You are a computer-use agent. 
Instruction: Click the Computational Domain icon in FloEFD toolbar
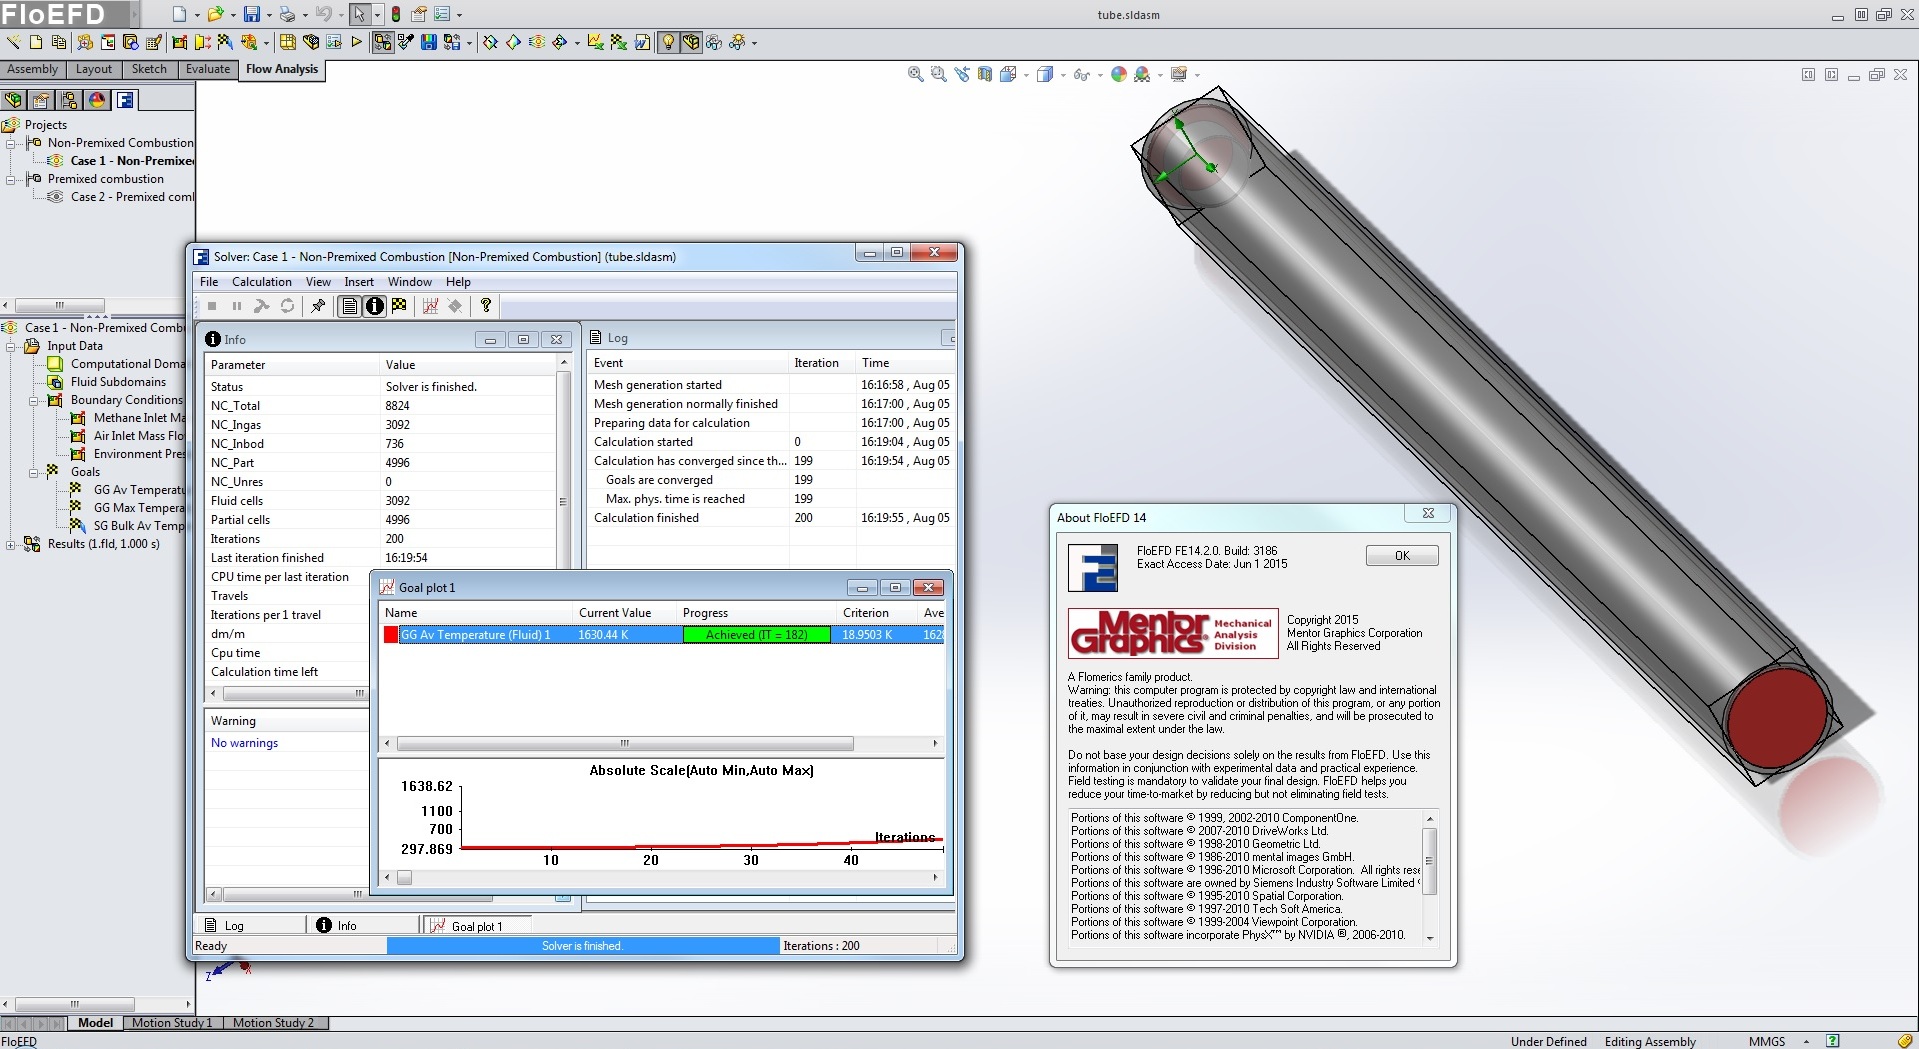point(287,42)
